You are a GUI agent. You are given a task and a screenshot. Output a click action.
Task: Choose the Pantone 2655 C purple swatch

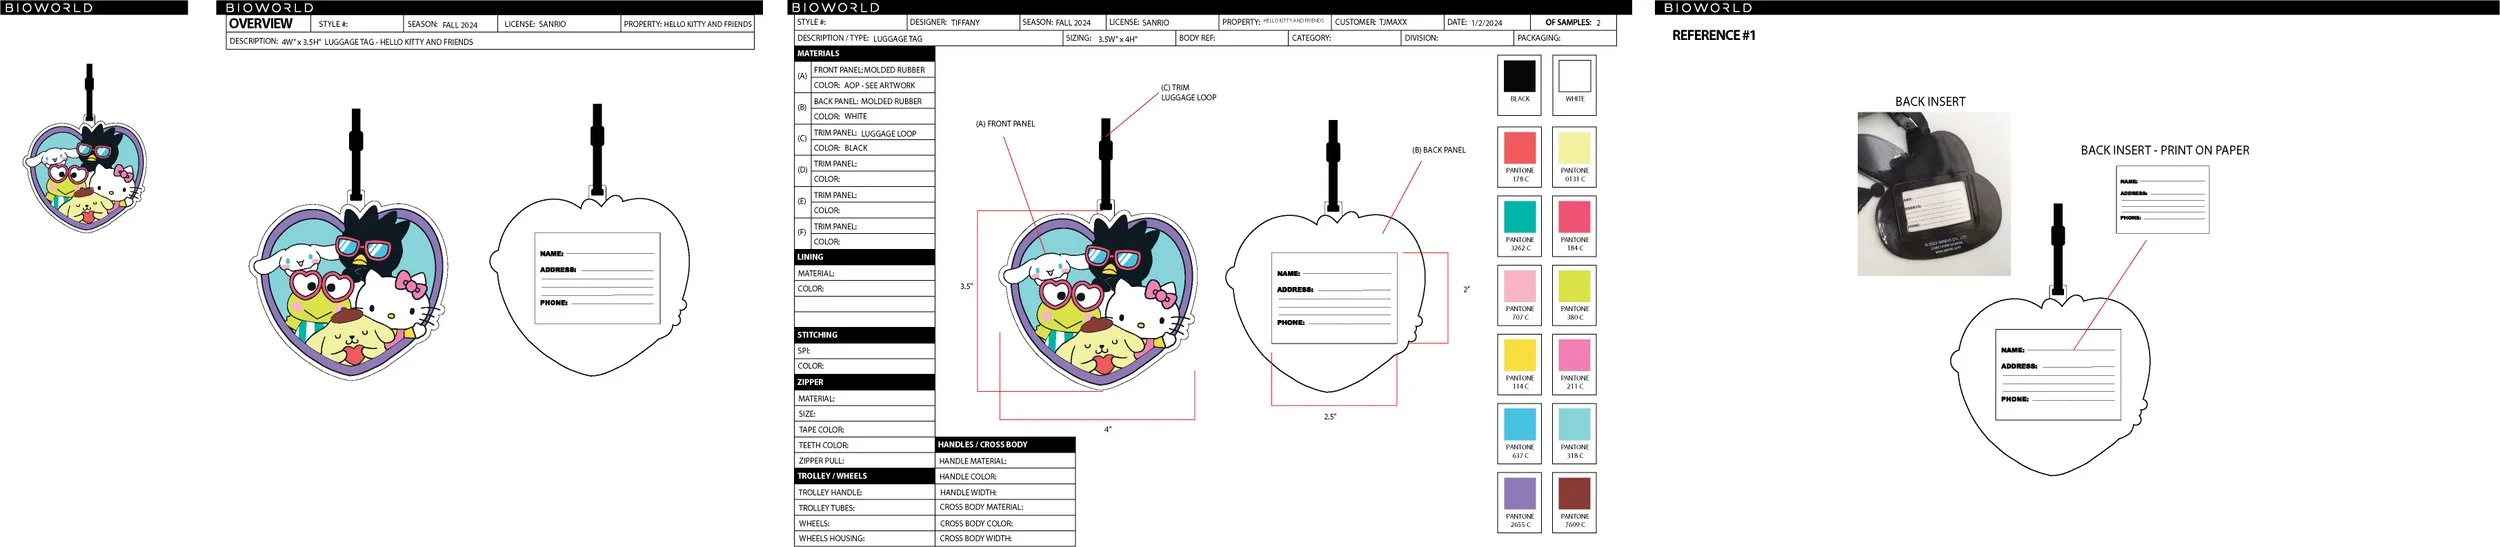(x=1519, y=493)
